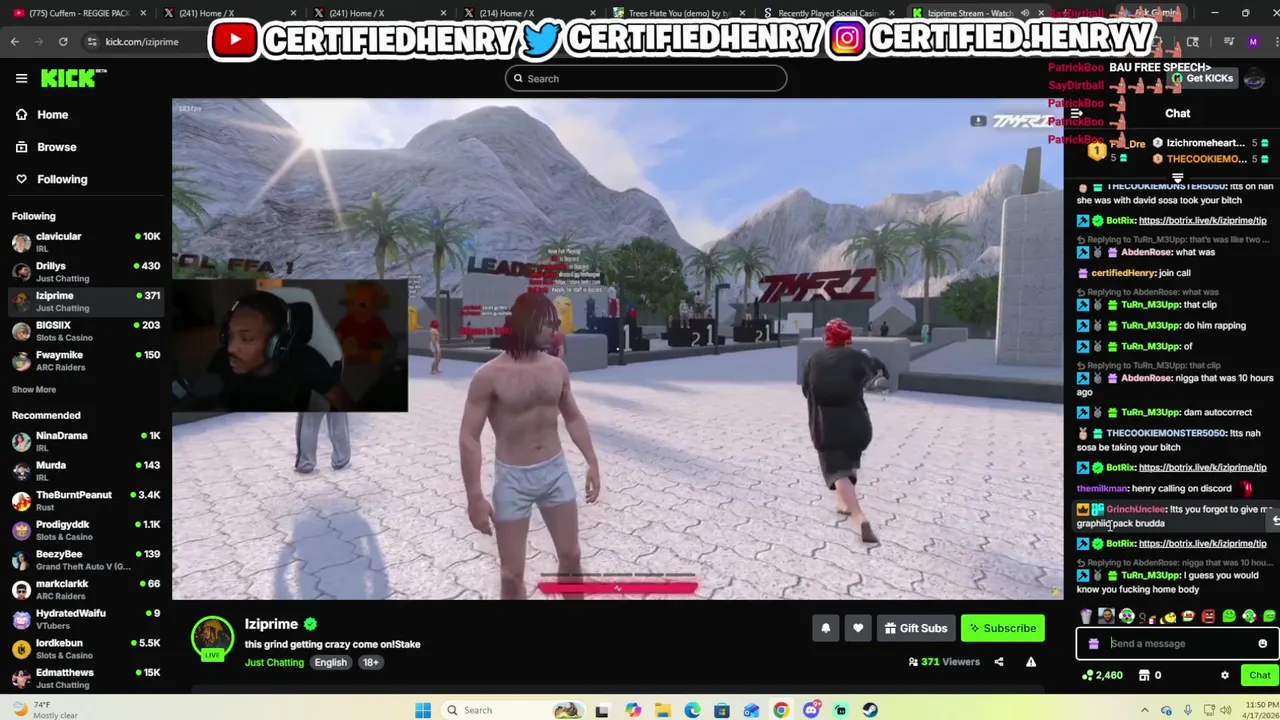The width and height of the screenshot is (1280, 720).
Task: Click the purple gift icon in chat box
Action: click(1093, 644)
